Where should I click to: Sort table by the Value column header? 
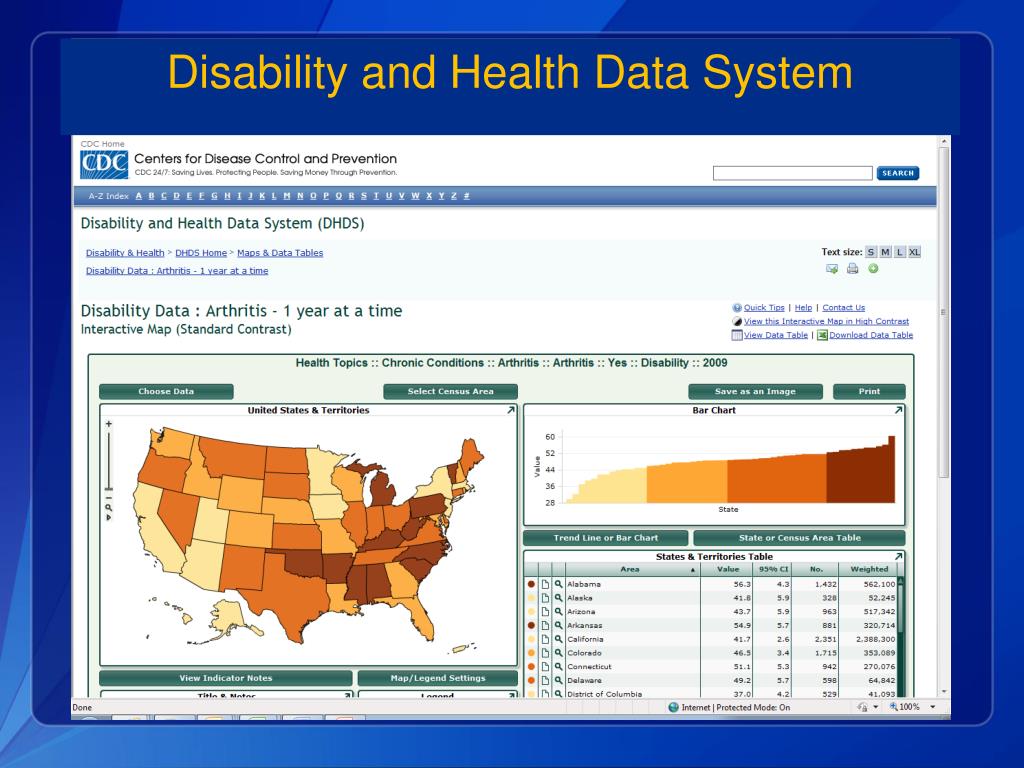728,569
